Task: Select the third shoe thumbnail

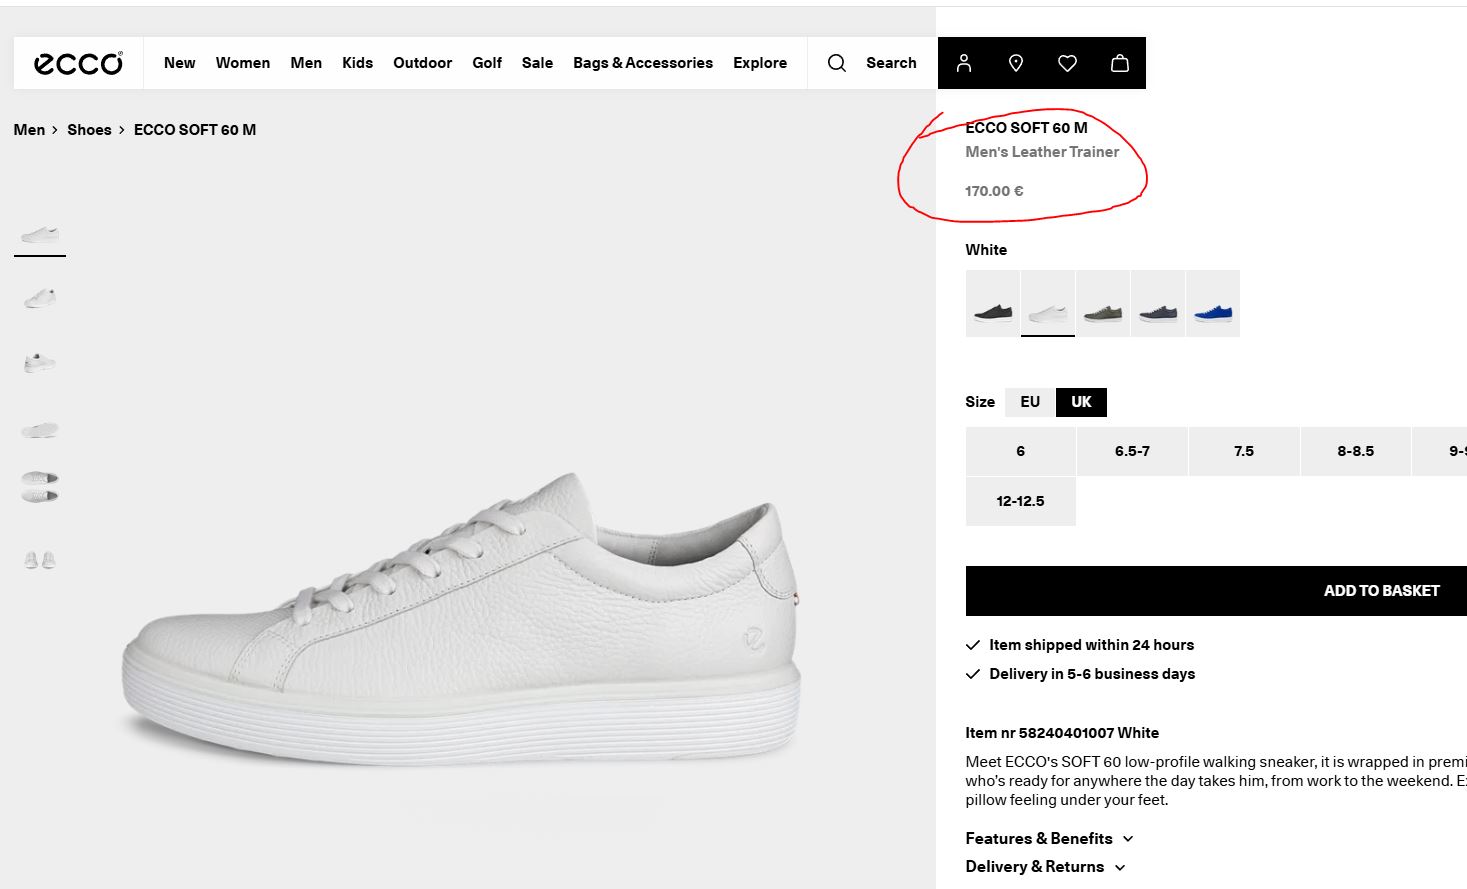Action: (40, 362)
